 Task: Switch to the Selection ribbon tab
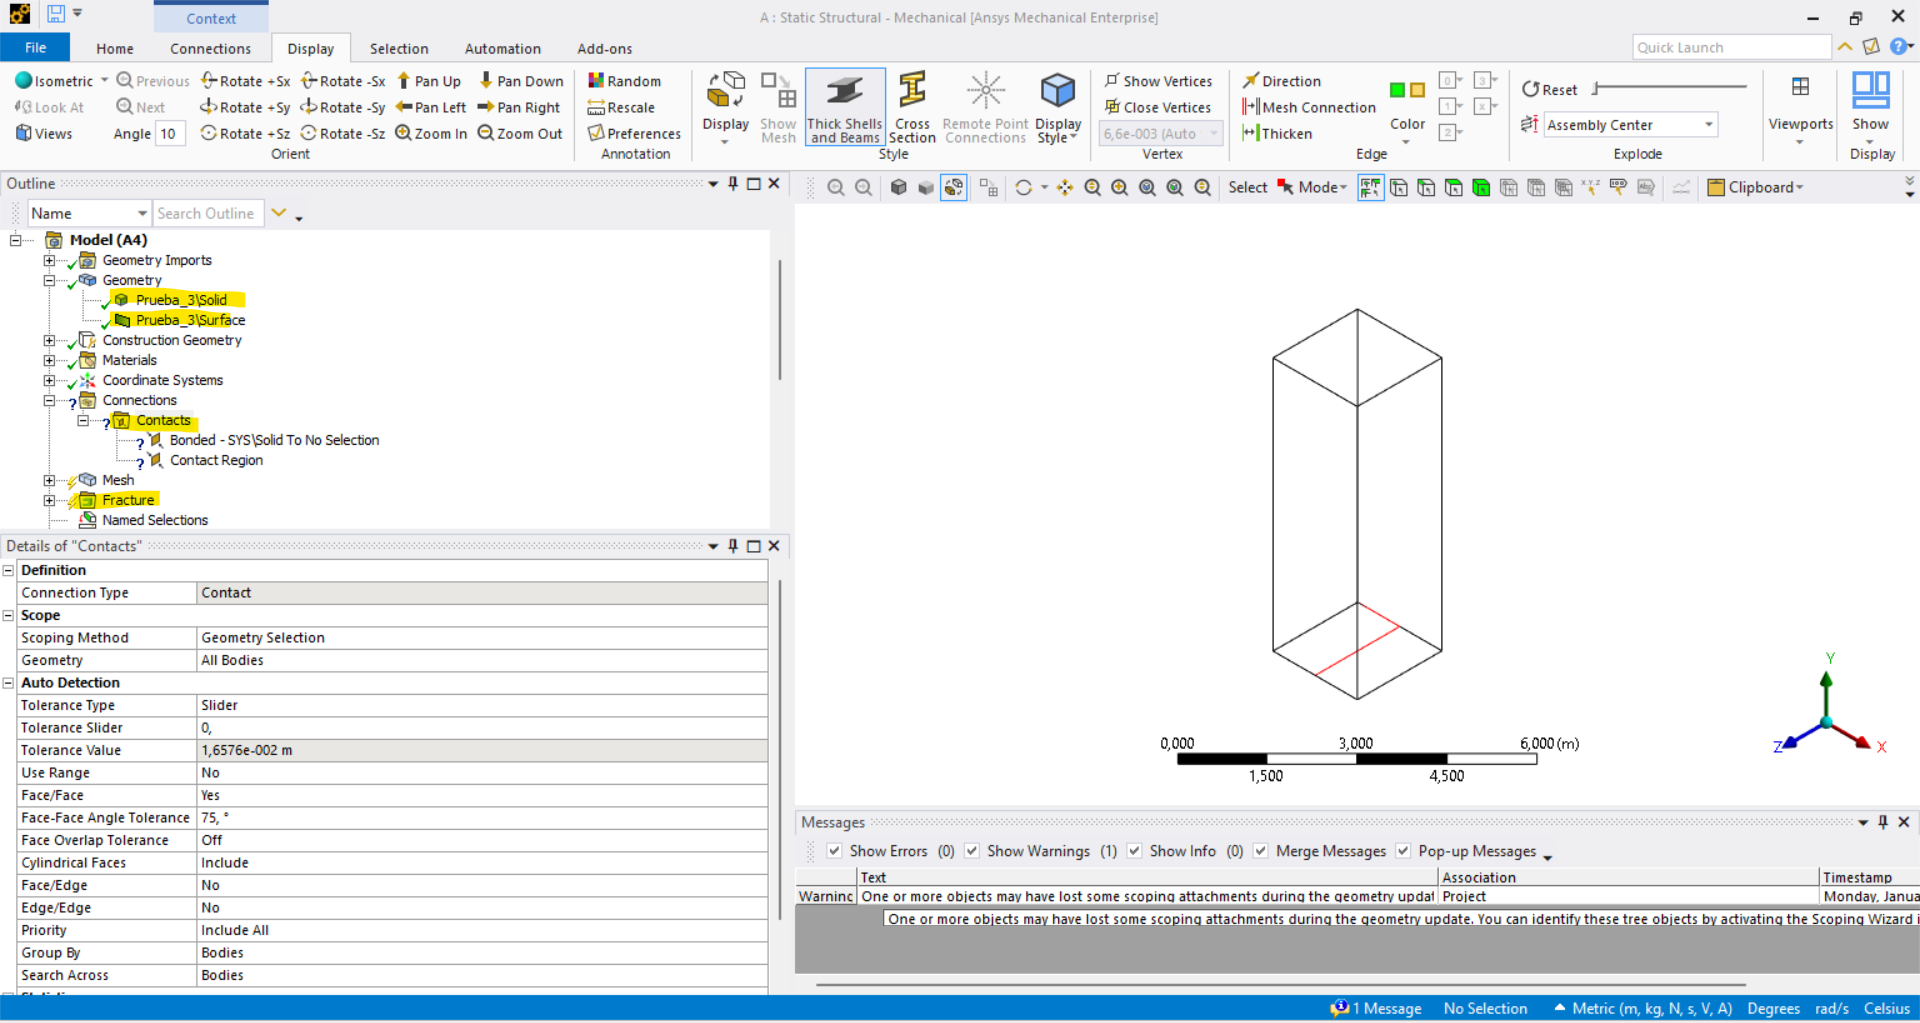point(398,48)
